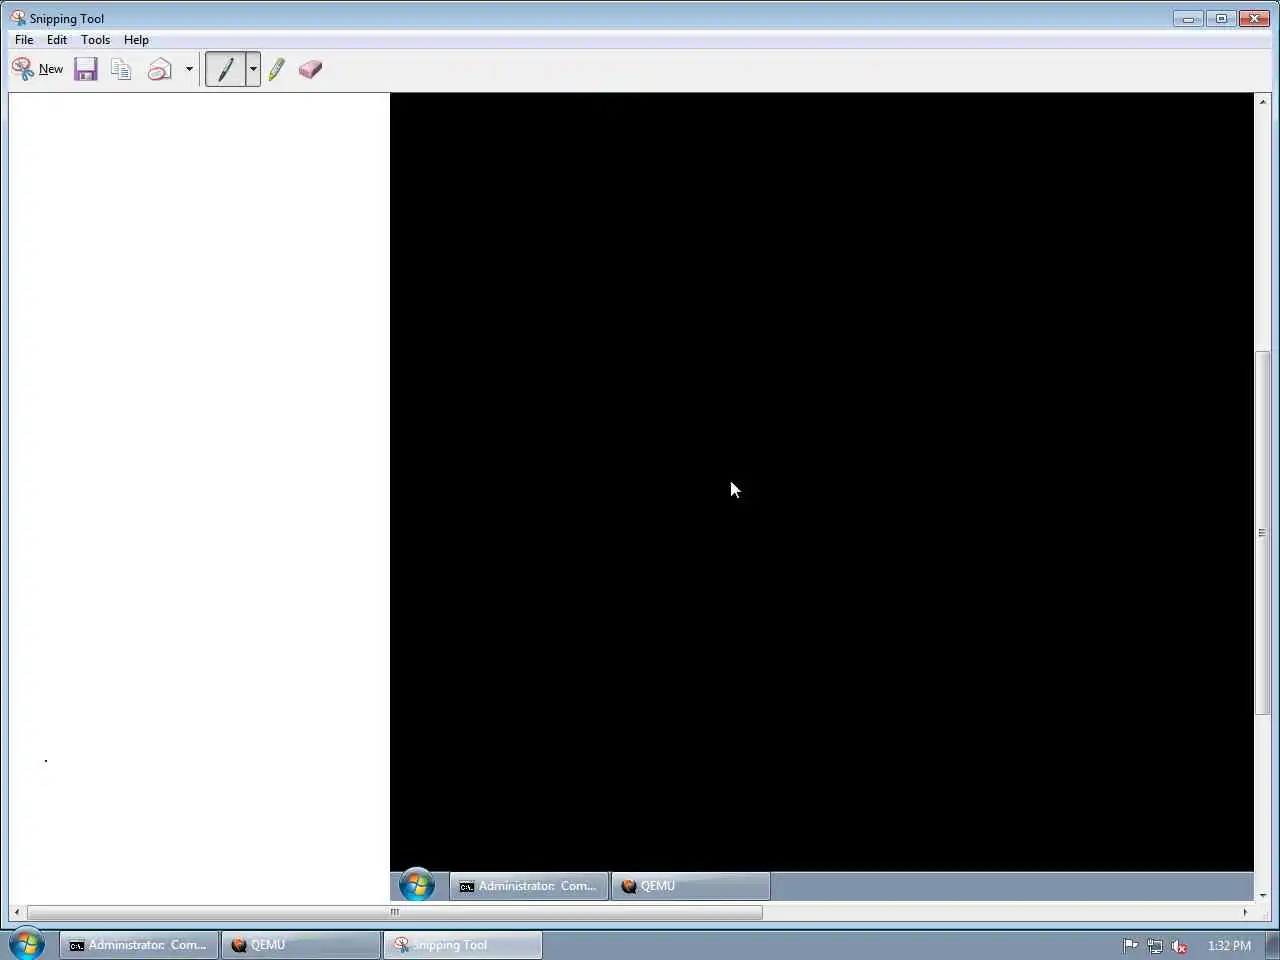Click captured Start orb inside snip
The width and height of the screenshot is (1280, 960).
point(416,885)
